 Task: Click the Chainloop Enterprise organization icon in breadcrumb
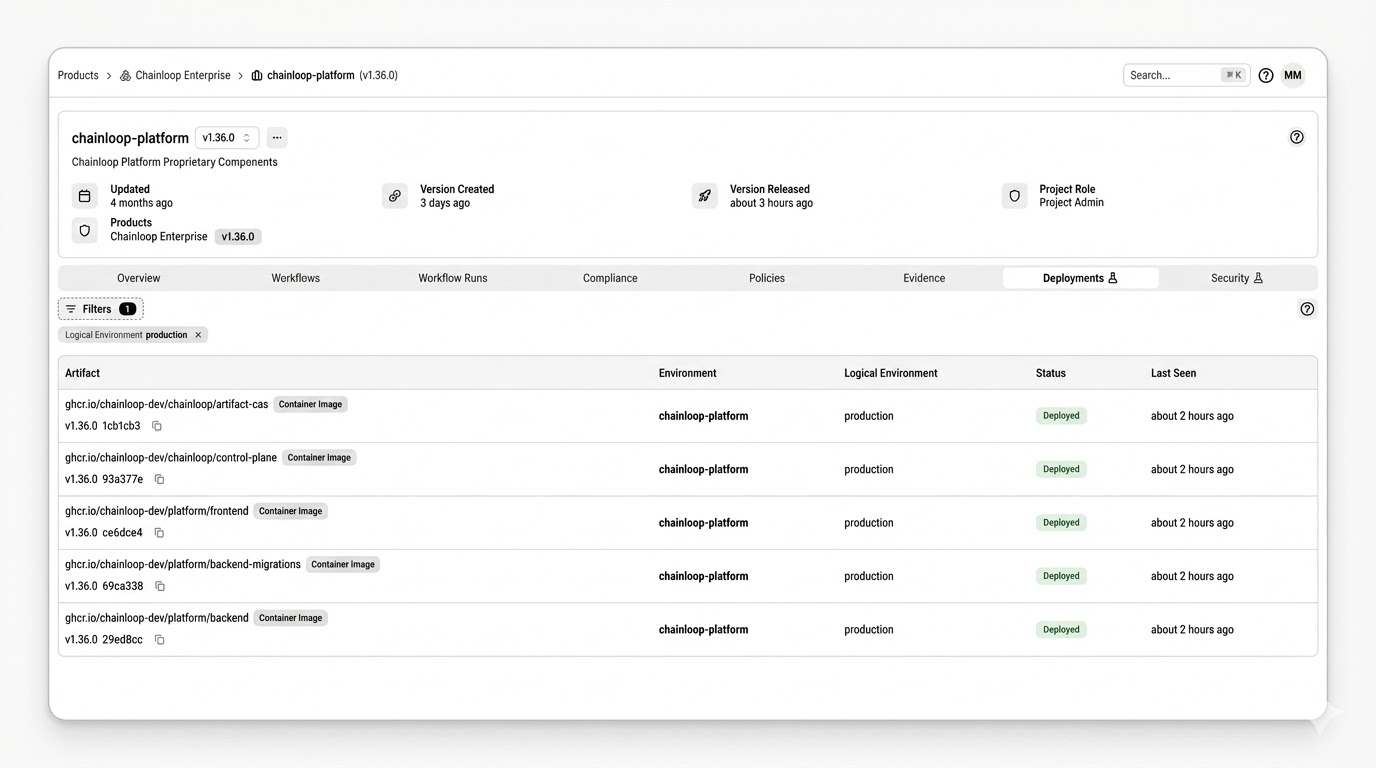pyautogui.click(x=124, y=75)
